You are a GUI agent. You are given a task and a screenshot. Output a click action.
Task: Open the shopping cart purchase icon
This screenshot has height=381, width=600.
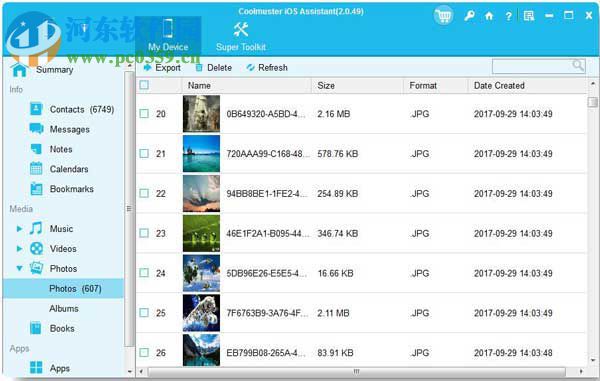pos(443,16)
